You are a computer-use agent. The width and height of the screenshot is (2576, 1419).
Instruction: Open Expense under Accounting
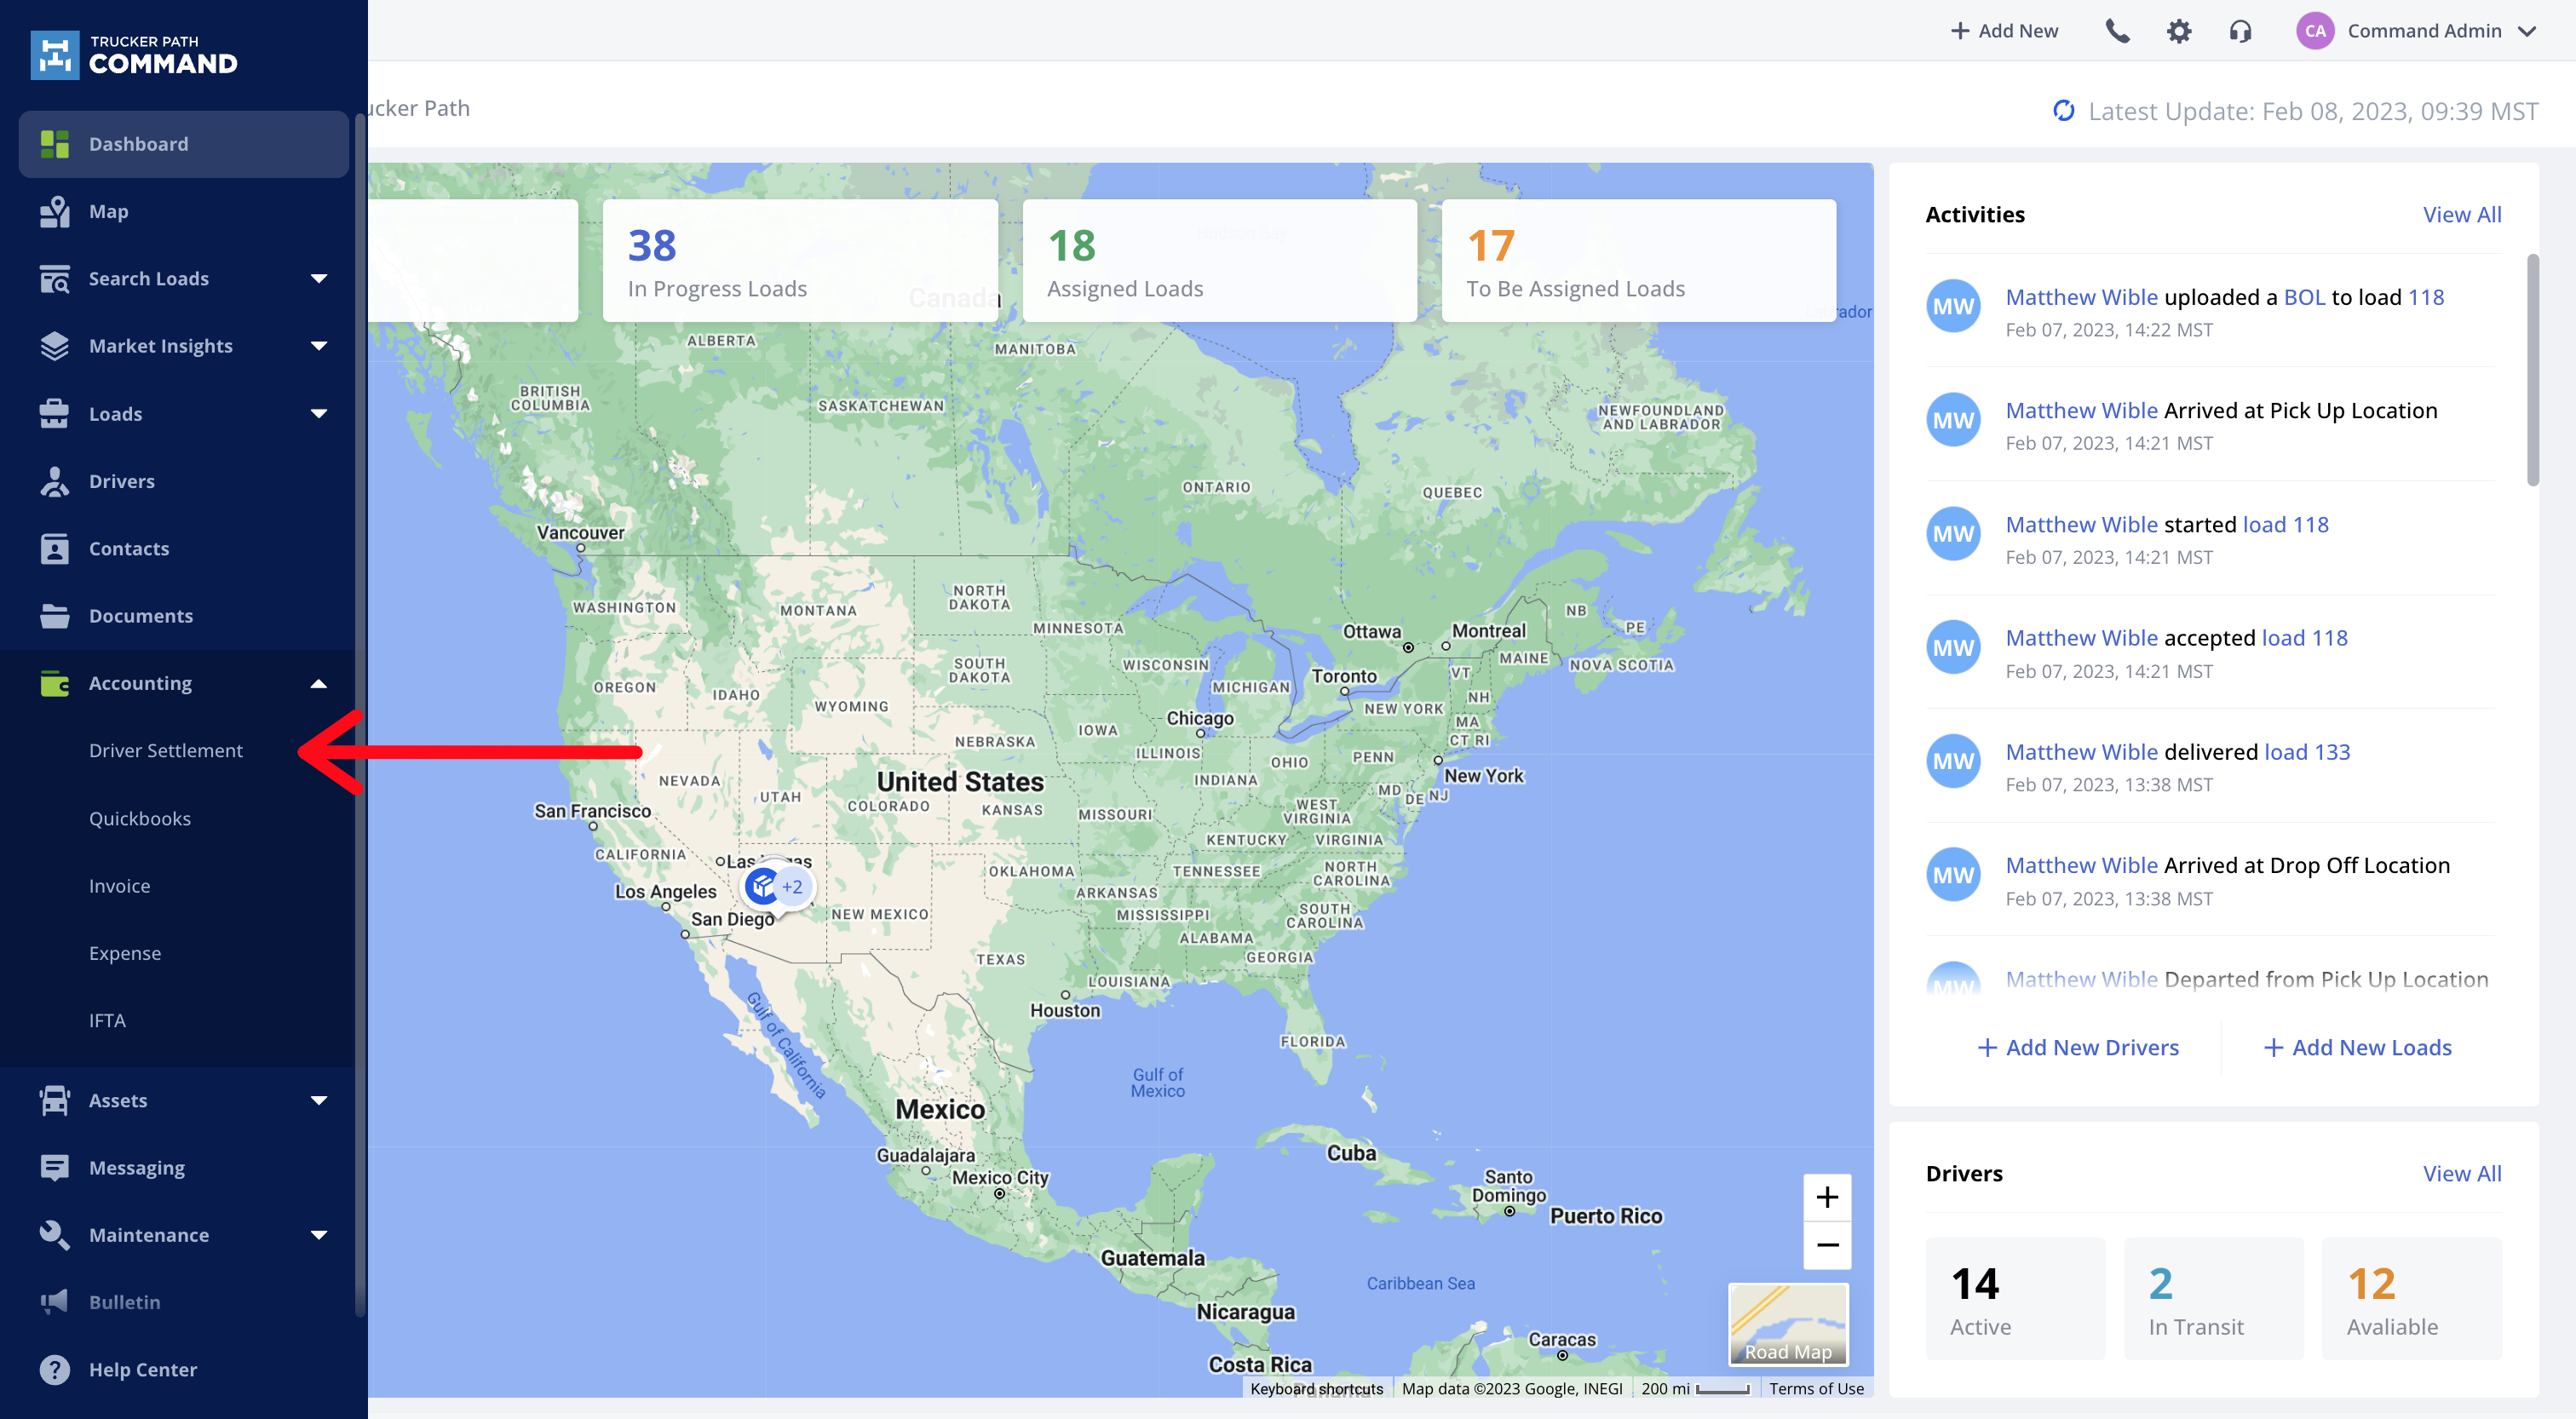125,953
